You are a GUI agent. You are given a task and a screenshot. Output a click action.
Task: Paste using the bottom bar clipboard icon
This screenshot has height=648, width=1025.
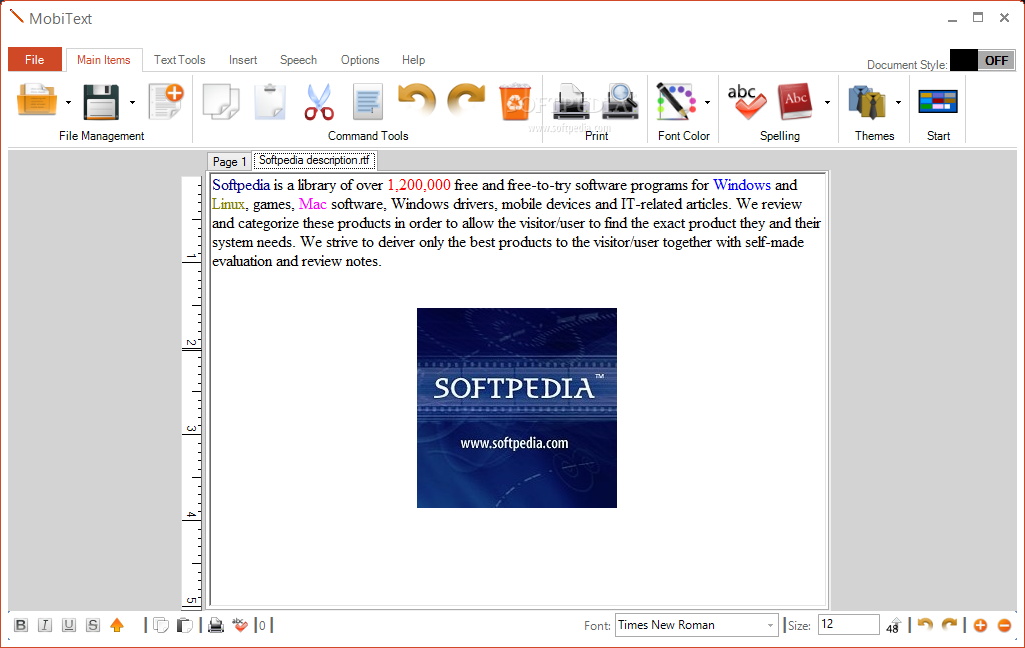[185, 626]
